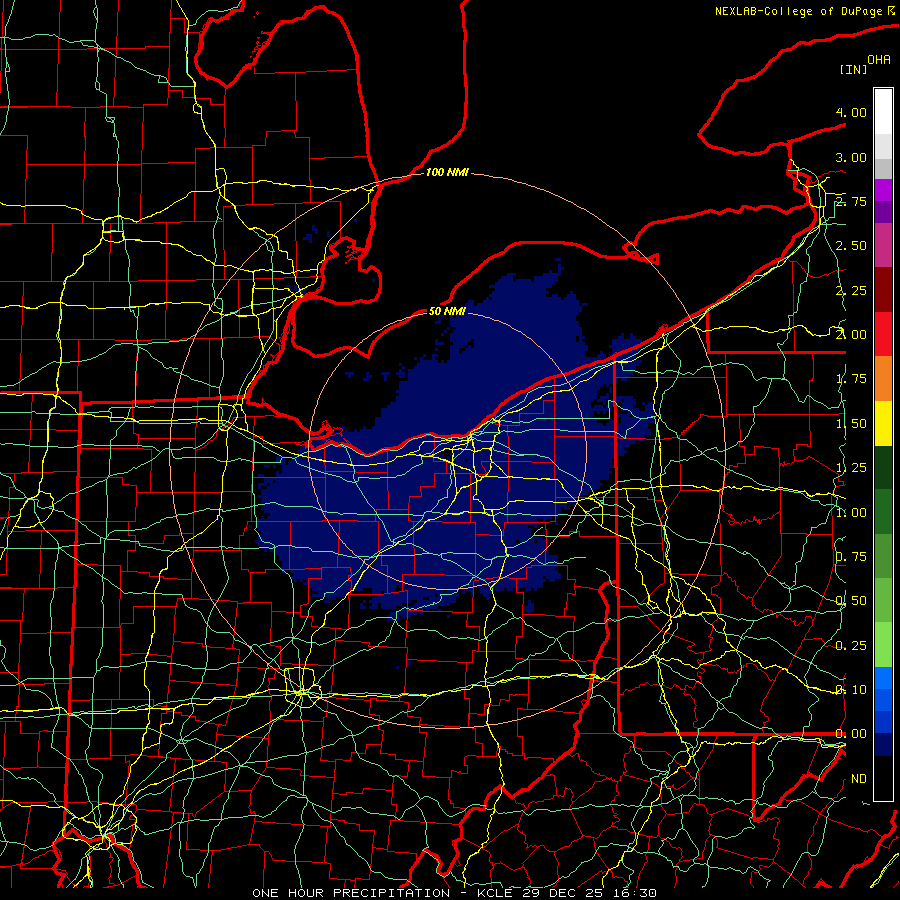Select the navy 0.00 legend swatch
Image resolution: width=900 pixels, height=900 pixels.
[x=883, y=744]
